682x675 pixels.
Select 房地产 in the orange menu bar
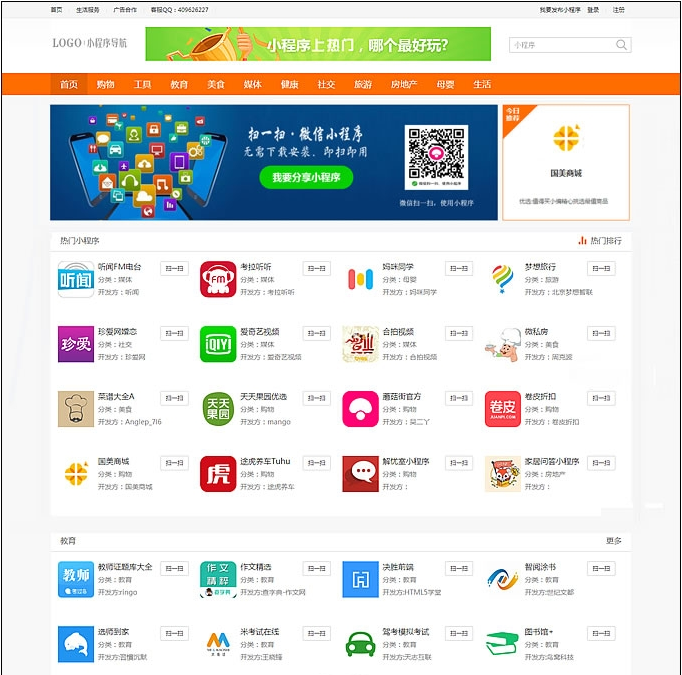pyautogui.click(x=404, y=84)
